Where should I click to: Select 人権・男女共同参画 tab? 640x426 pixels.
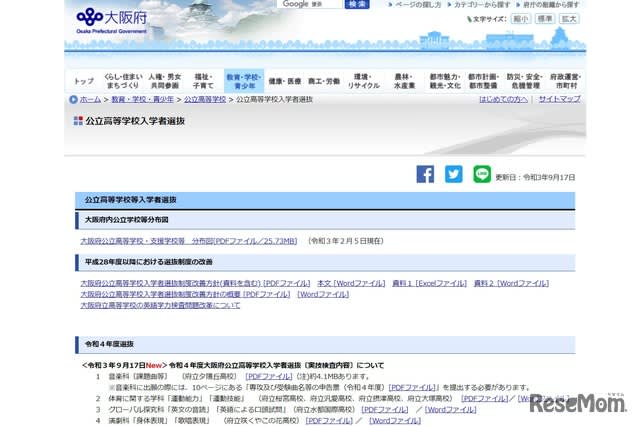pos(164,81)
